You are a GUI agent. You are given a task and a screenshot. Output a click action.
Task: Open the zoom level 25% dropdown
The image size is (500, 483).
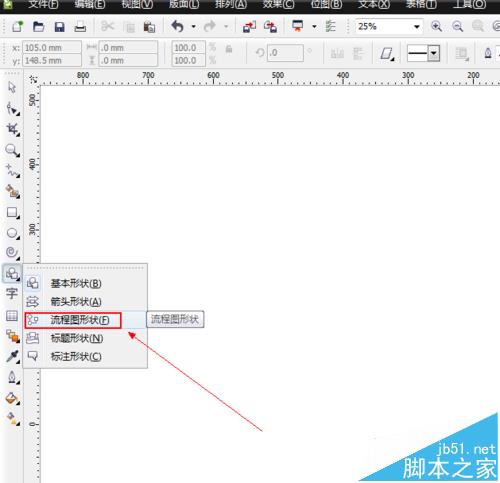417,27
